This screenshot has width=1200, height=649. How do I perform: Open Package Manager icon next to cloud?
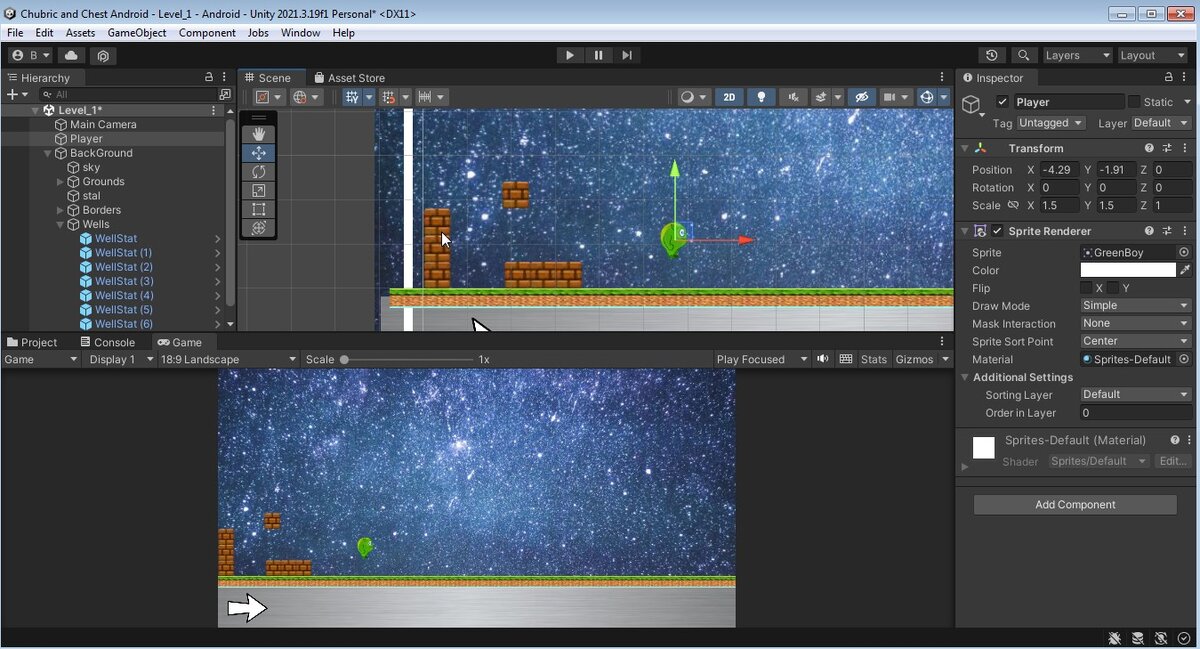(x=103, y=56)
